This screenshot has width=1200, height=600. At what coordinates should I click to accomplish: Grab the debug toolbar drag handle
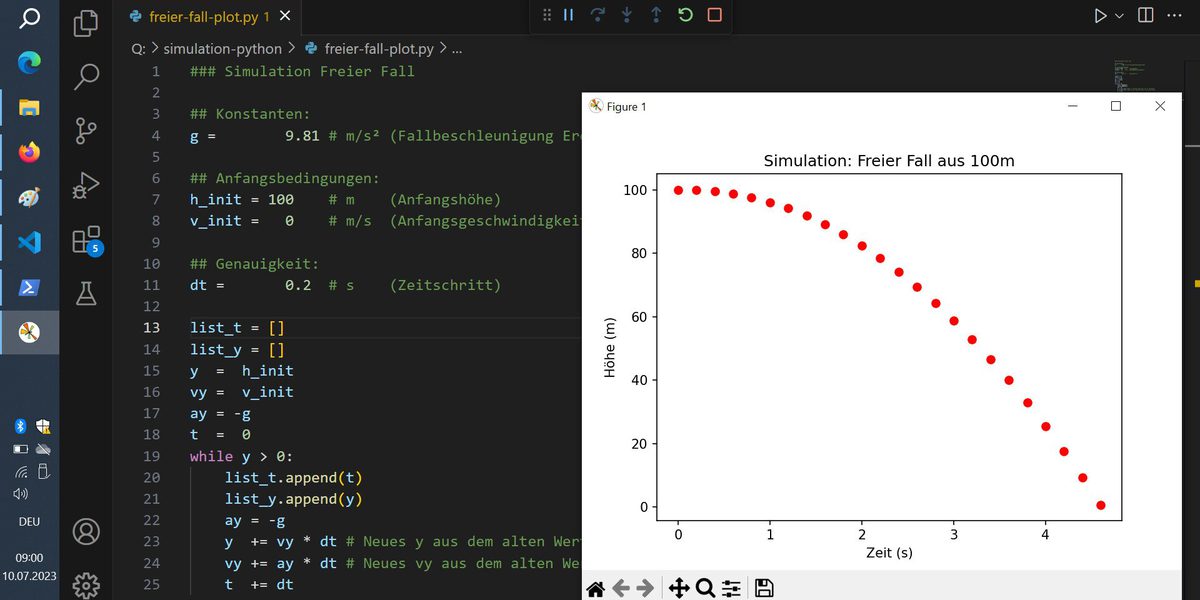coord(547,15)
